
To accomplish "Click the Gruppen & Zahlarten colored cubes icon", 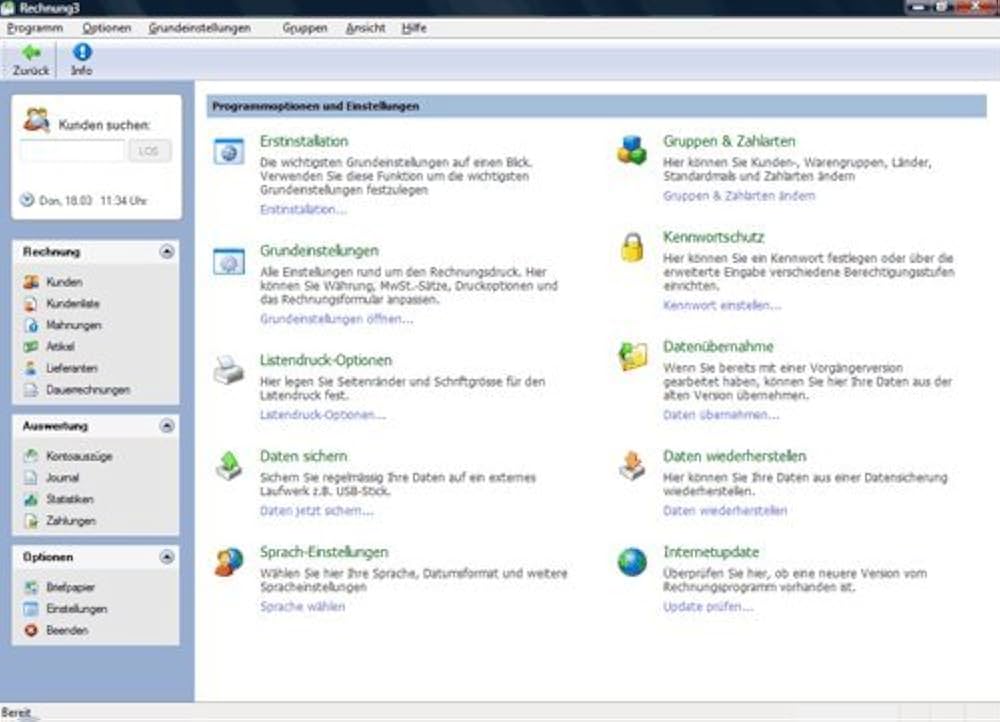I will click(x=632, y=151).
